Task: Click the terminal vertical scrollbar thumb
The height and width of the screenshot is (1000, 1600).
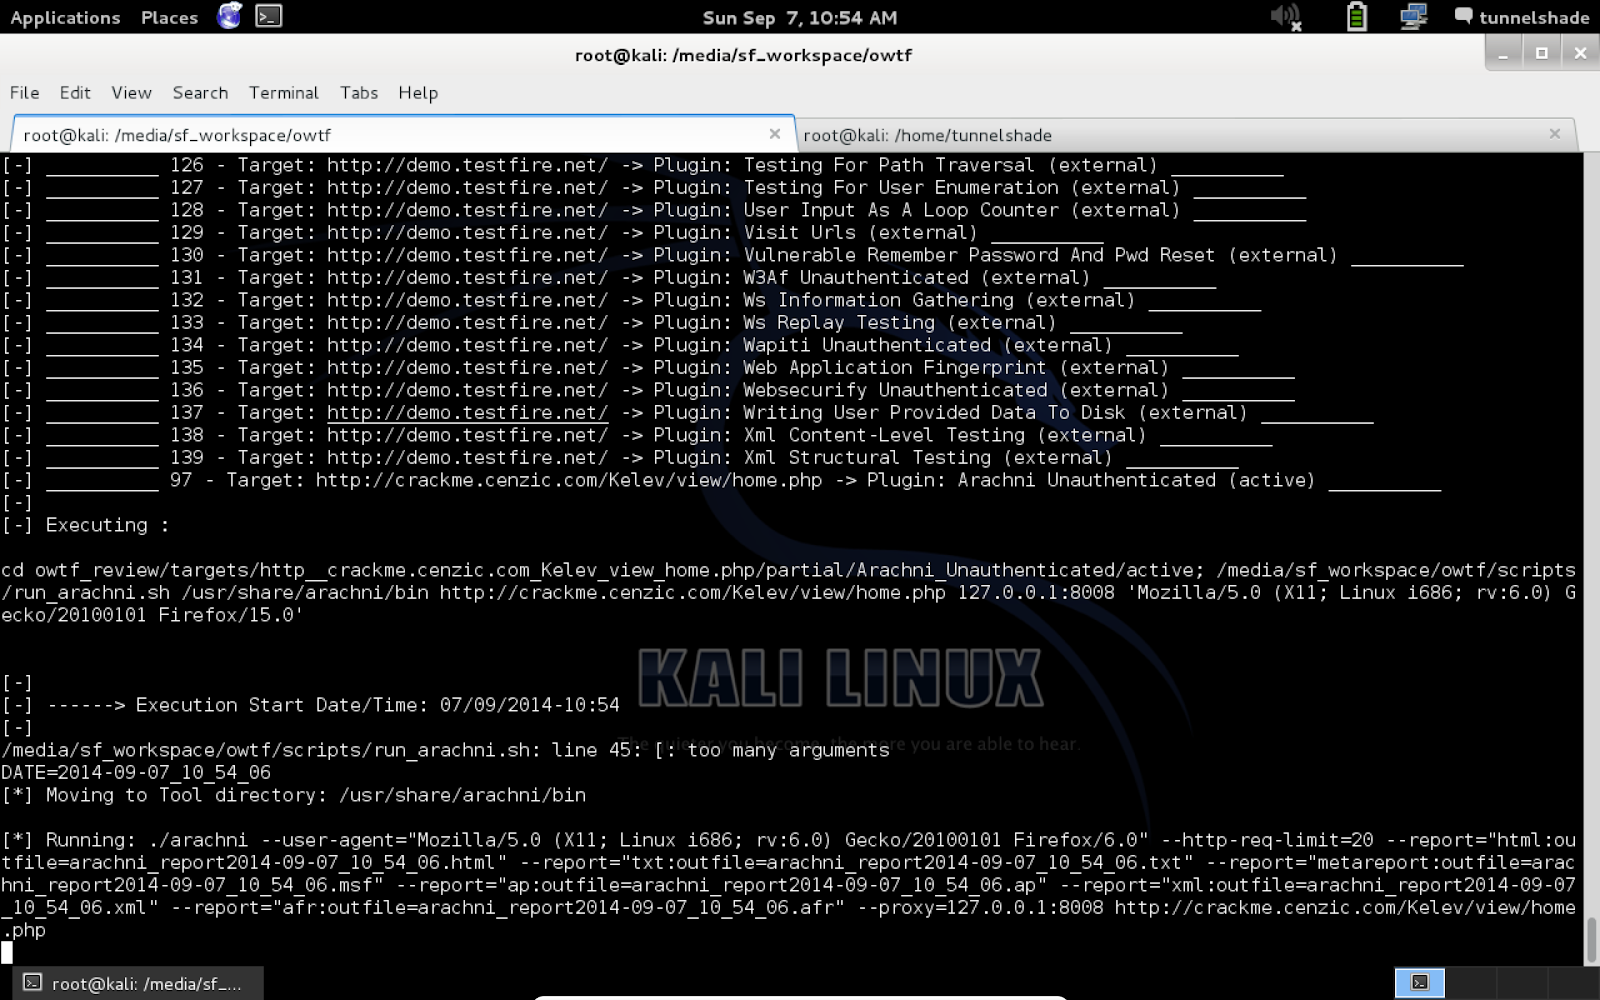Action: click(1591, 940)
